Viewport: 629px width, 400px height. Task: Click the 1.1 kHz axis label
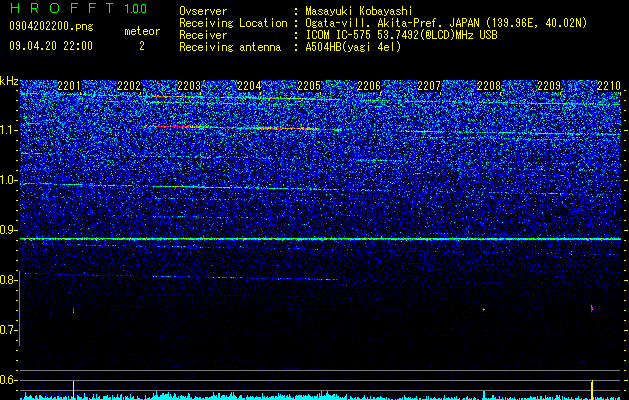pyautogui.click(x=8, y=130)
